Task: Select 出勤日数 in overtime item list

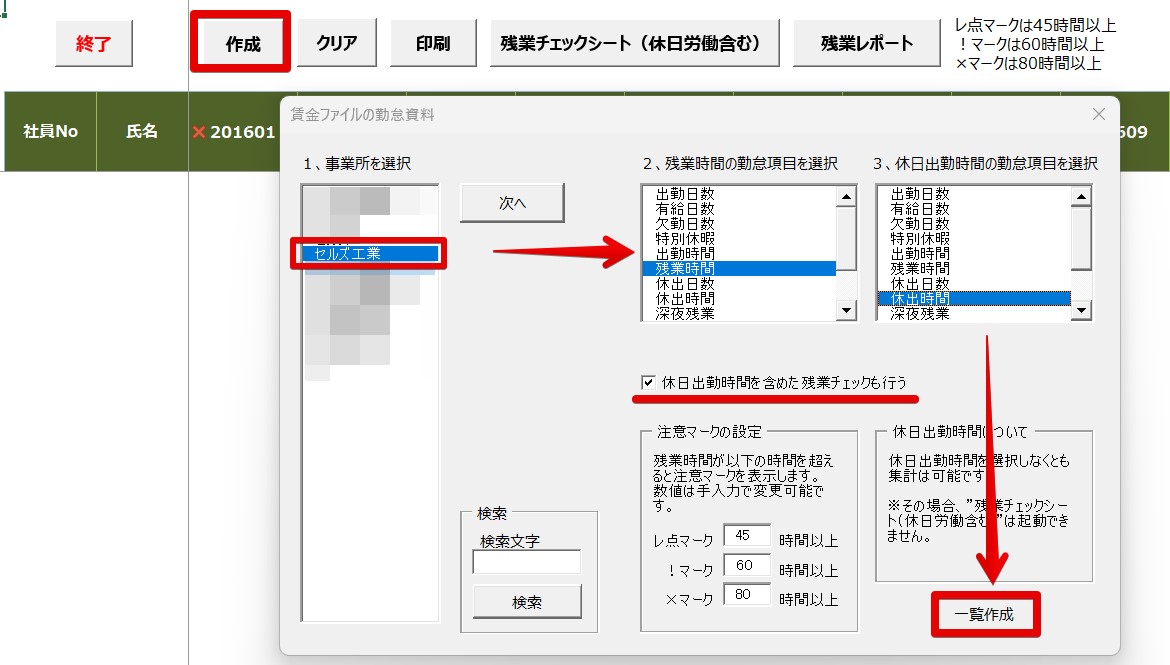Action: point(739,194)
